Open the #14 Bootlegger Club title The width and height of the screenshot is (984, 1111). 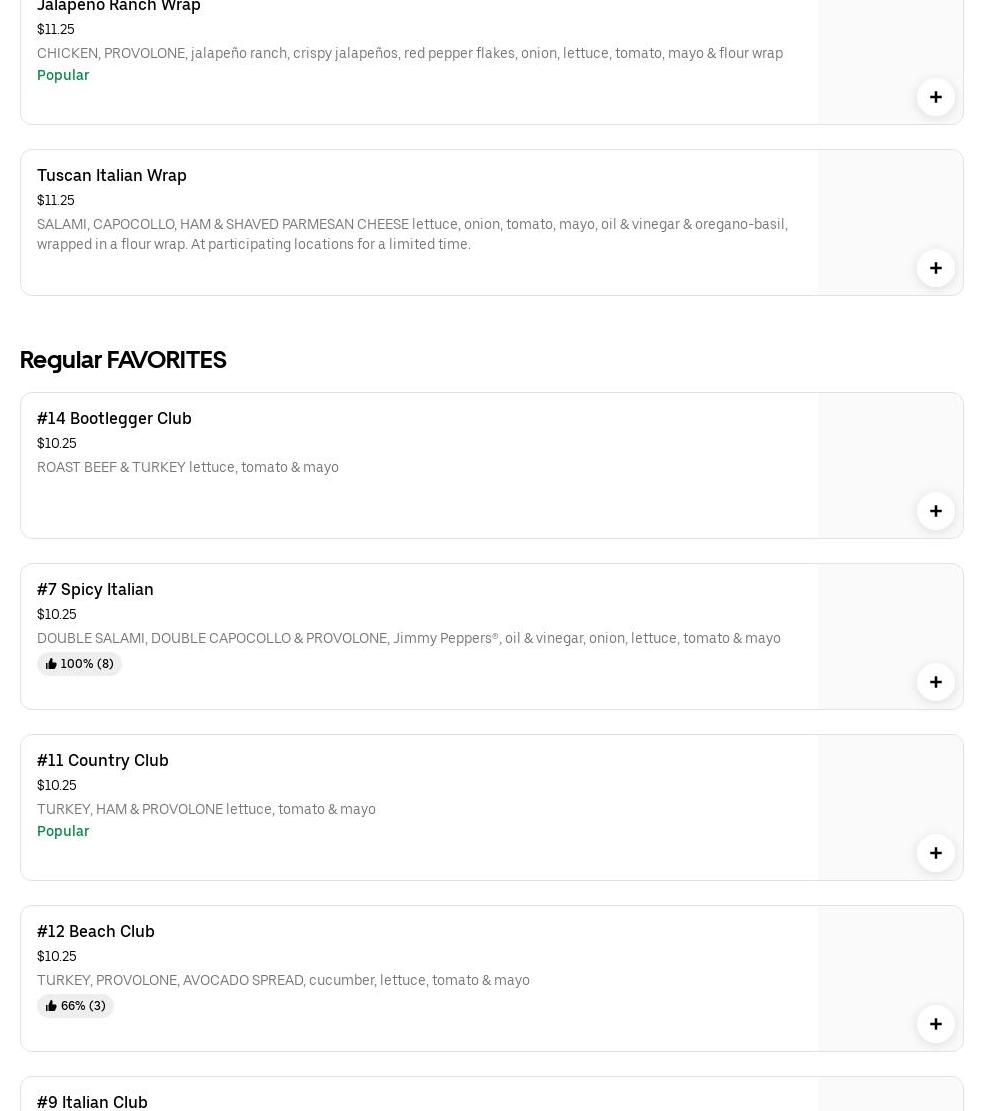coord(114,418)
